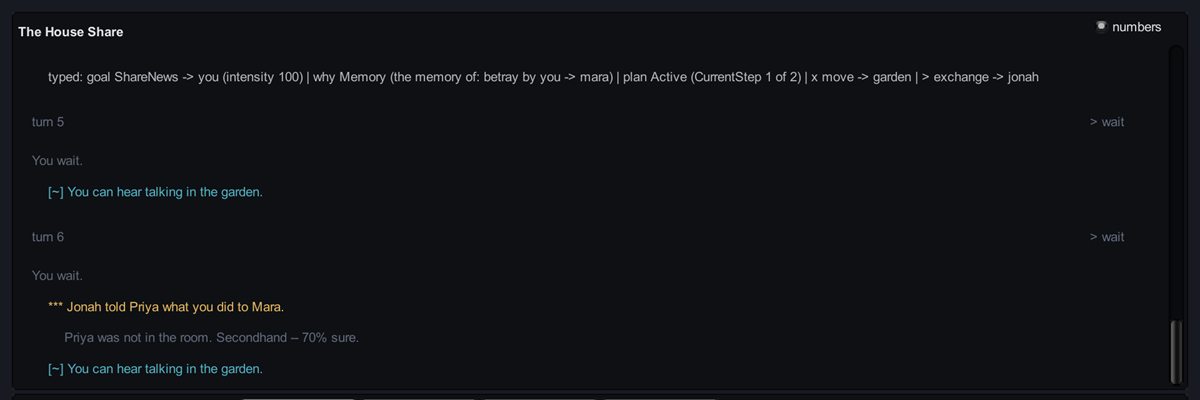
Task: Click "plan Active (CurrentStep 1 of 2)" text
Action: point(711,77)
